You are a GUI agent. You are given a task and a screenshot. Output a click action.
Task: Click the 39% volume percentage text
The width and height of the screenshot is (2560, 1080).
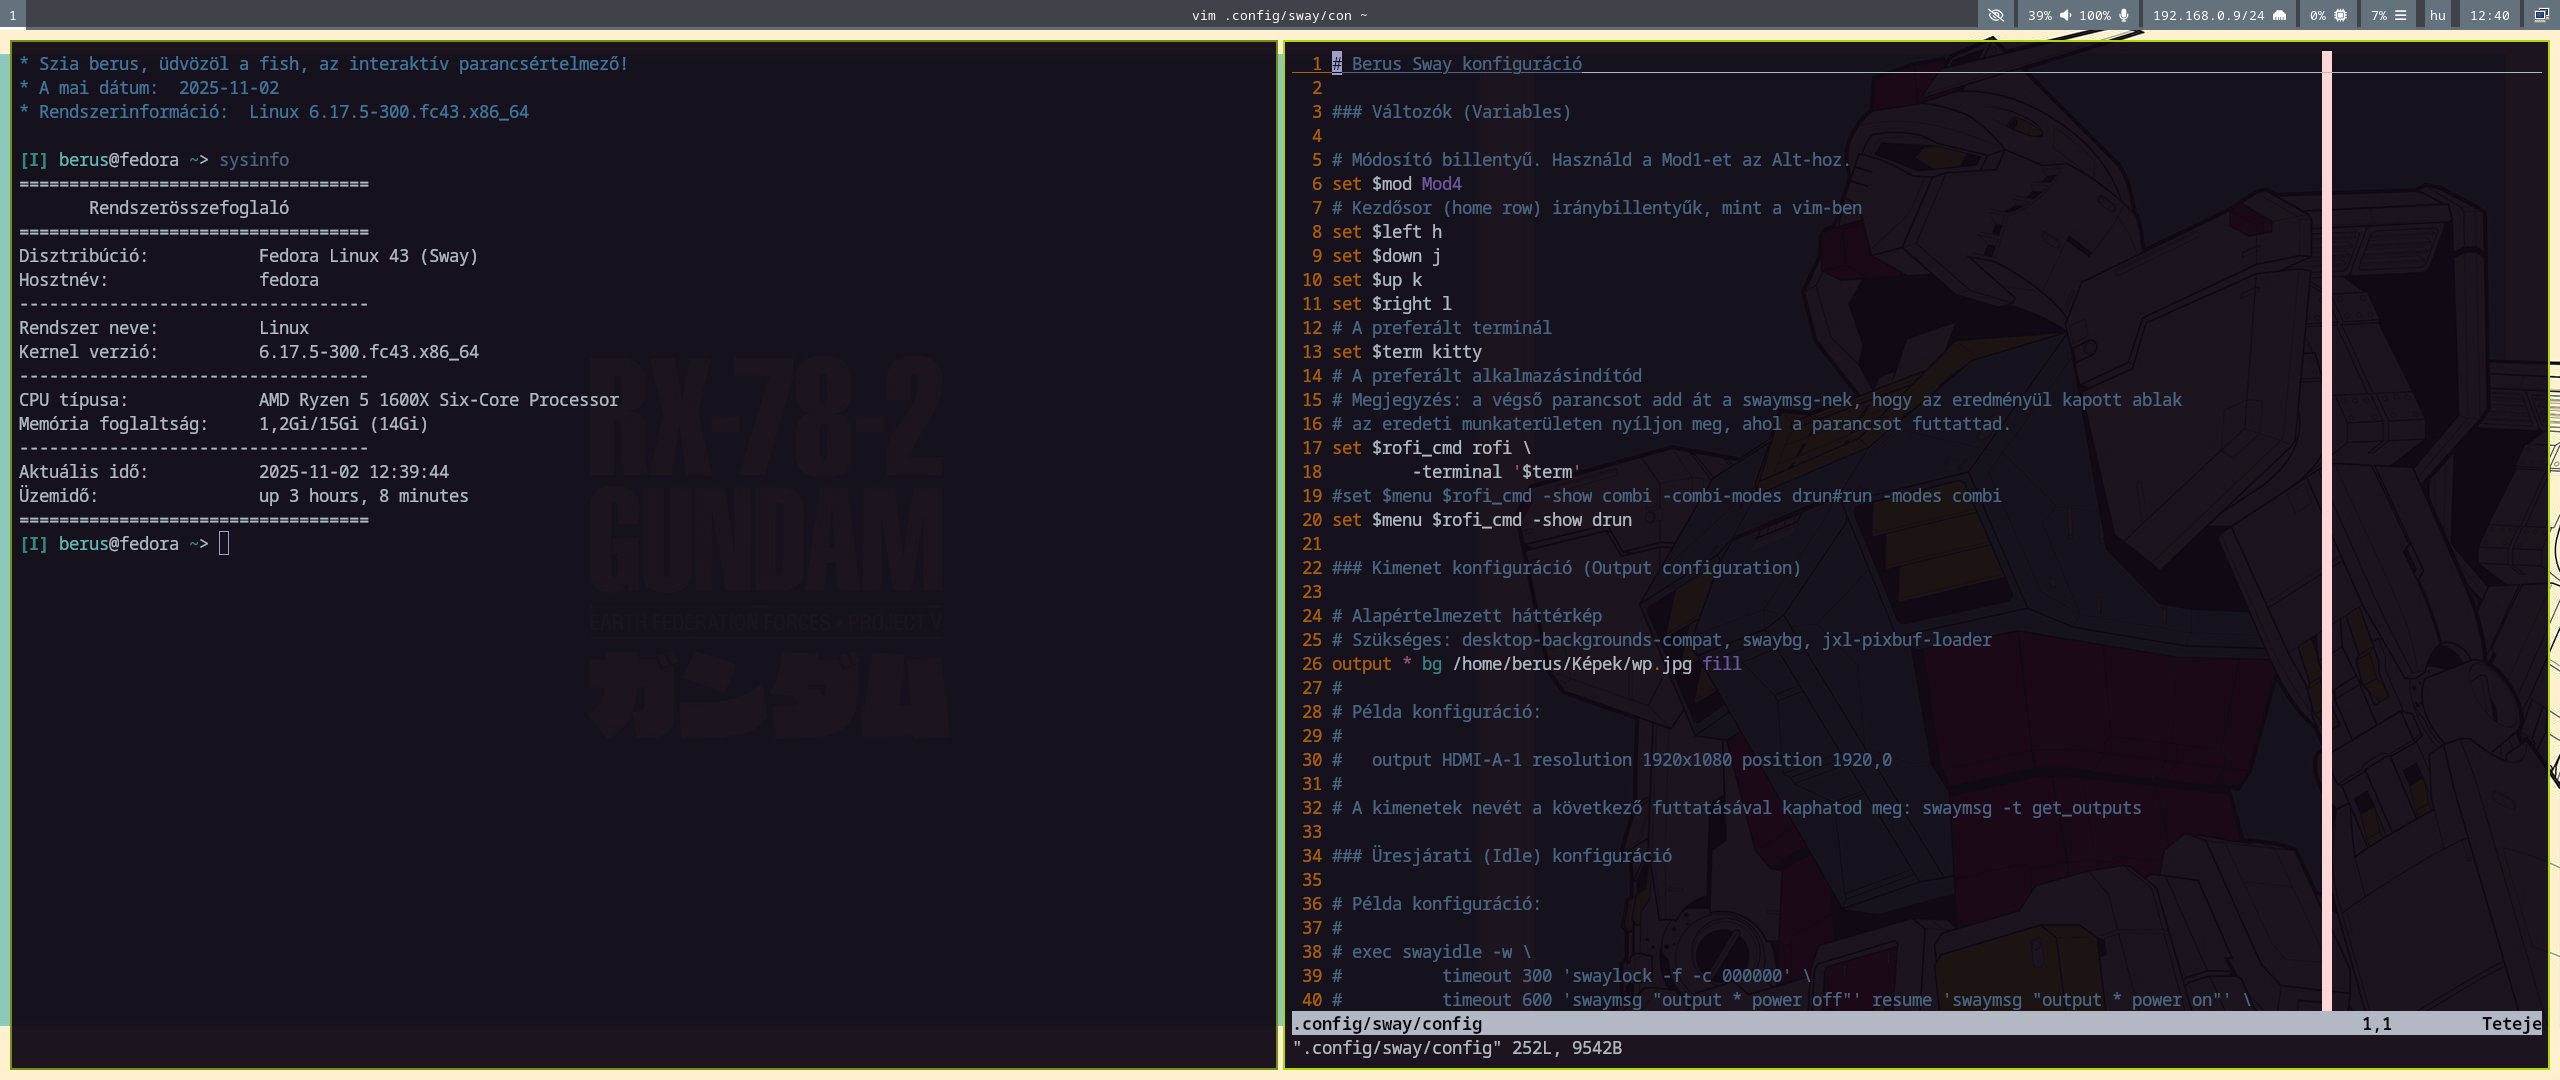[2039, 15]
